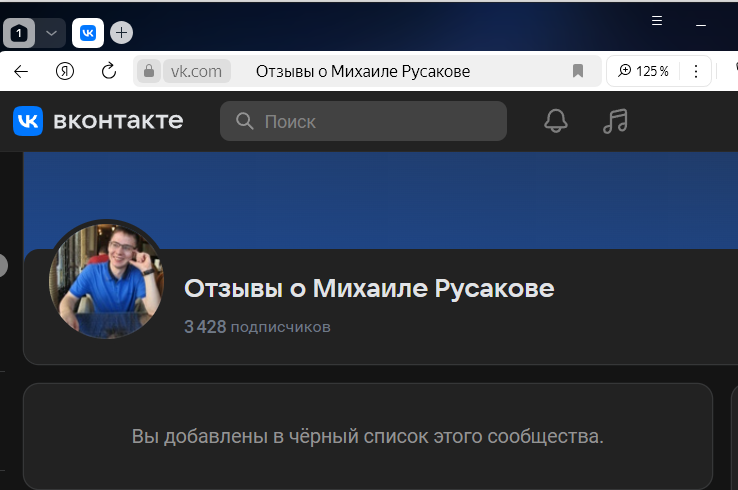Open a new tab with plus
This screenshot has width=738, height=490.
click(x=121, y=32)
